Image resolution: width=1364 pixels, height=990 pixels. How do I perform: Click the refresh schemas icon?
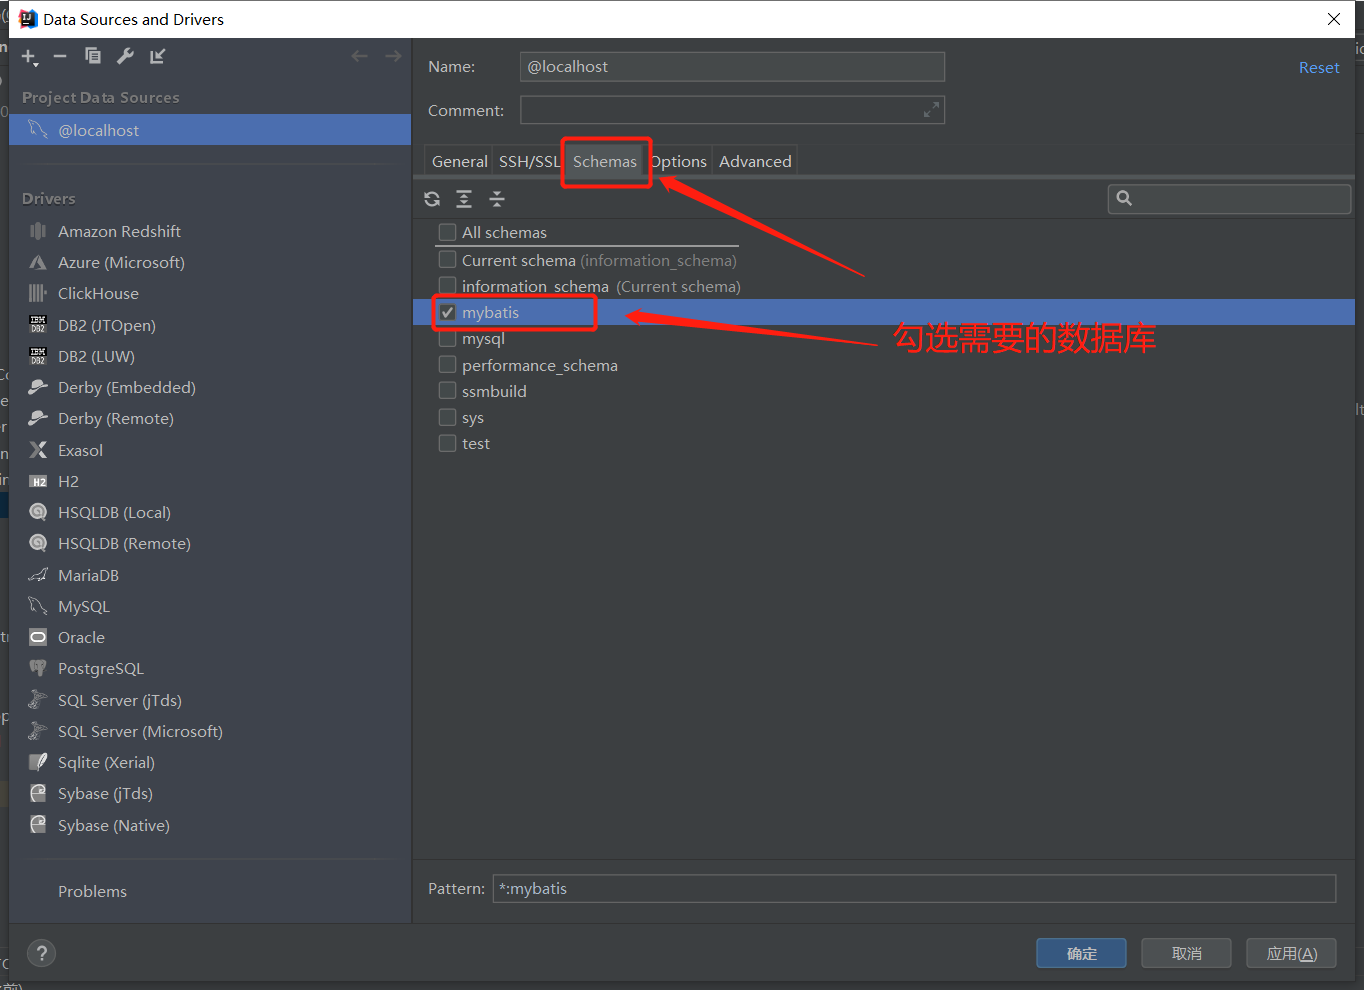432,199
